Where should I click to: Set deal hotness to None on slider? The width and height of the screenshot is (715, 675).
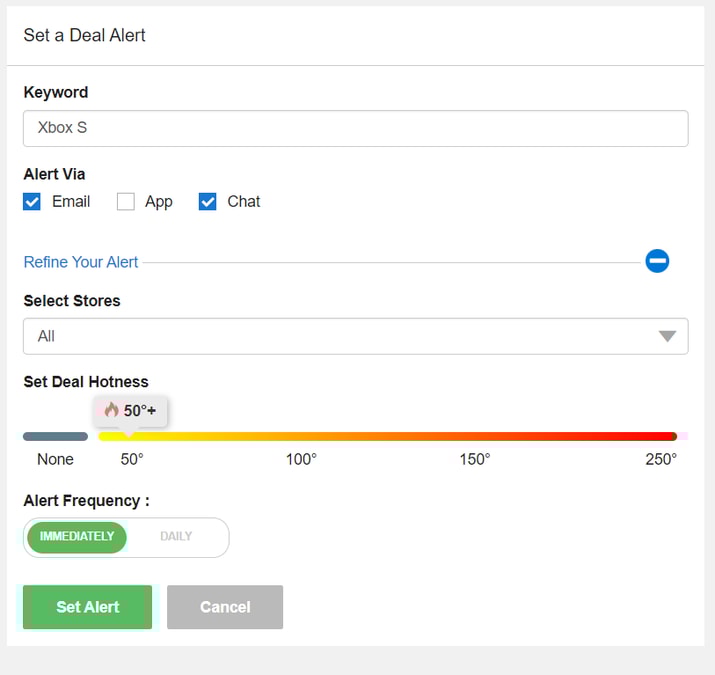[55, 436]
